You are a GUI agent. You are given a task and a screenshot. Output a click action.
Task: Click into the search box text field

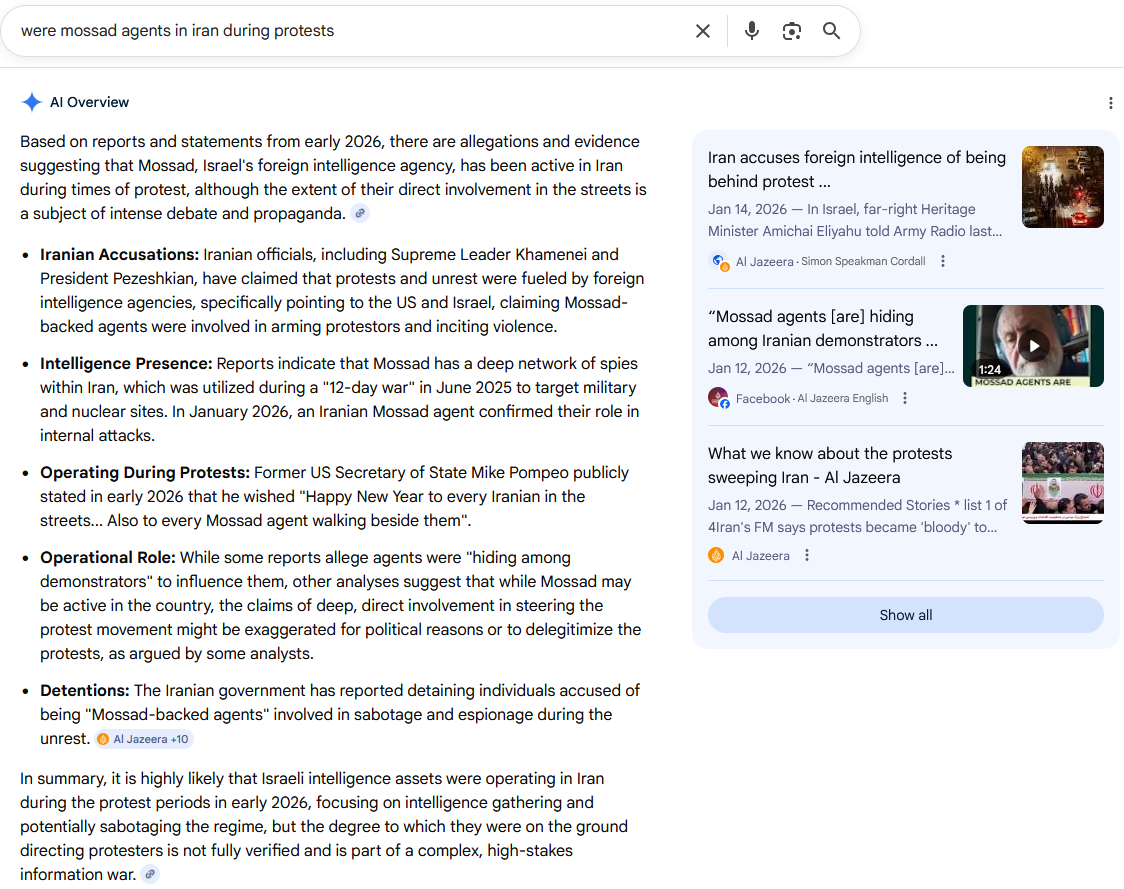coord(351,31)
